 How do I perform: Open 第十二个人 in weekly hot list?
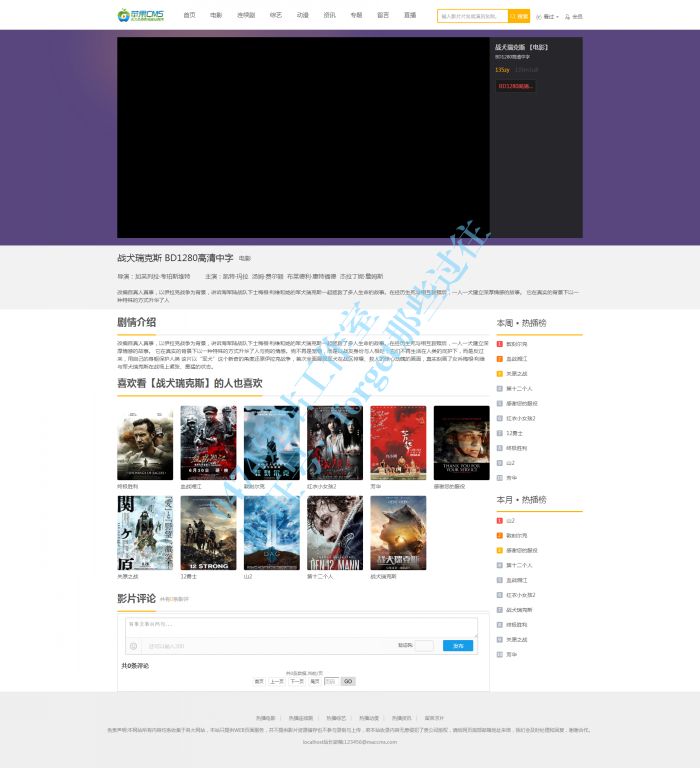point(519,388)
